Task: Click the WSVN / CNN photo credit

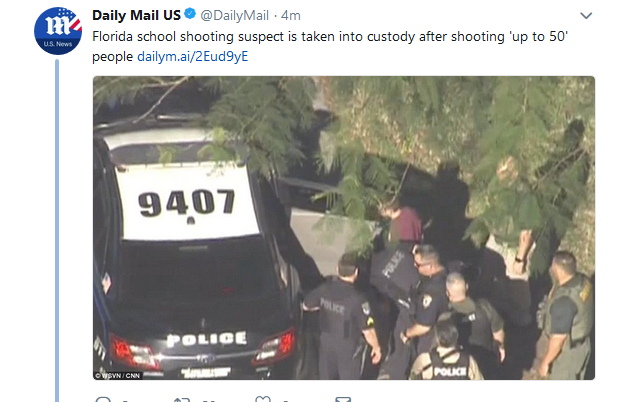Action: pyautogui.click(x=117, y=375)
